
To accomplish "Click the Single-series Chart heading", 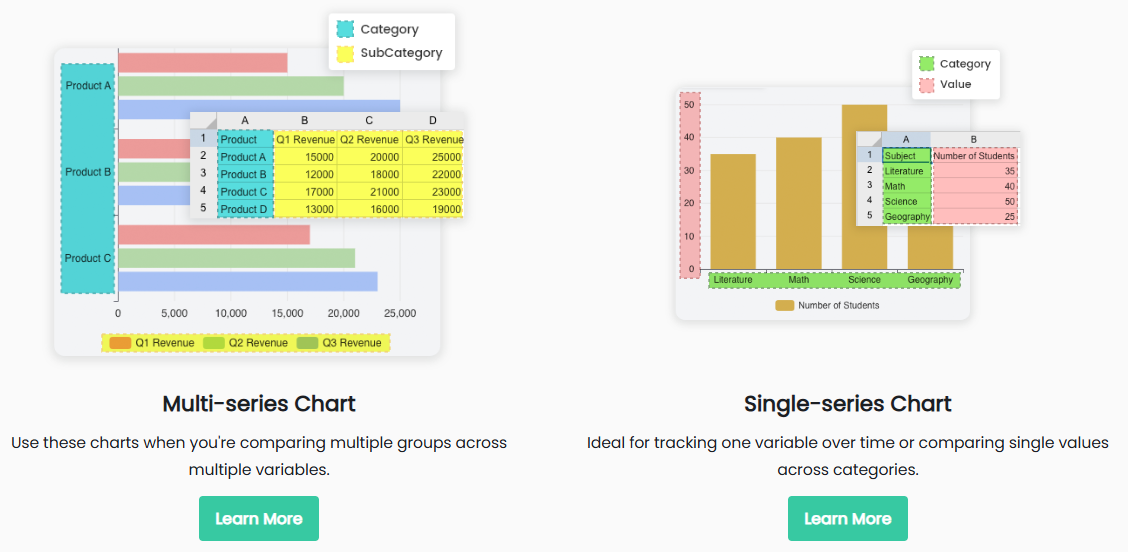I will [847, 404].
